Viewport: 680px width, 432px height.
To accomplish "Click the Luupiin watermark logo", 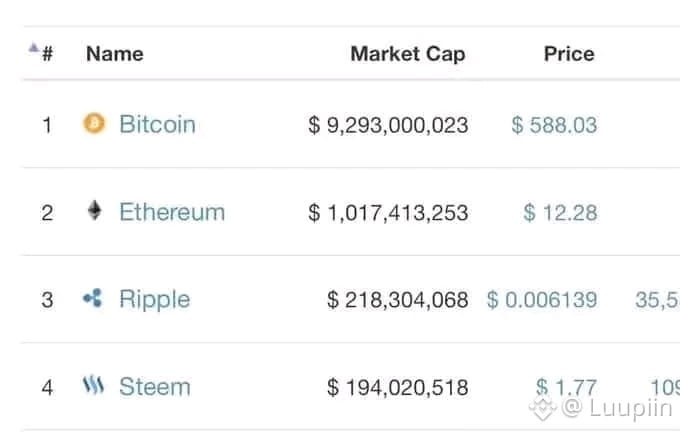I will pyautogui.click(x=543, y=408).
